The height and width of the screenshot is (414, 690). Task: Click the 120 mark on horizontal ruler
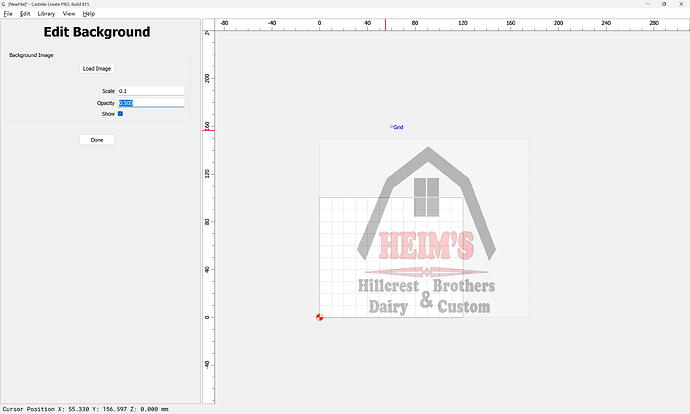tap(463, 23)
